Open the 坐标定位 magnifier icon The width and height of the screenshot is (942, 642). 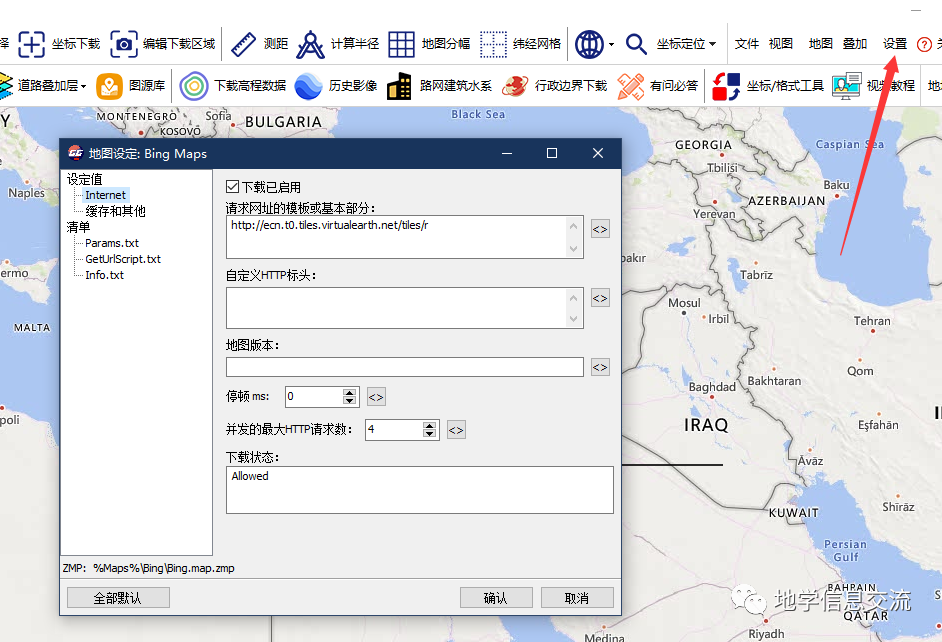coord(636,44)
